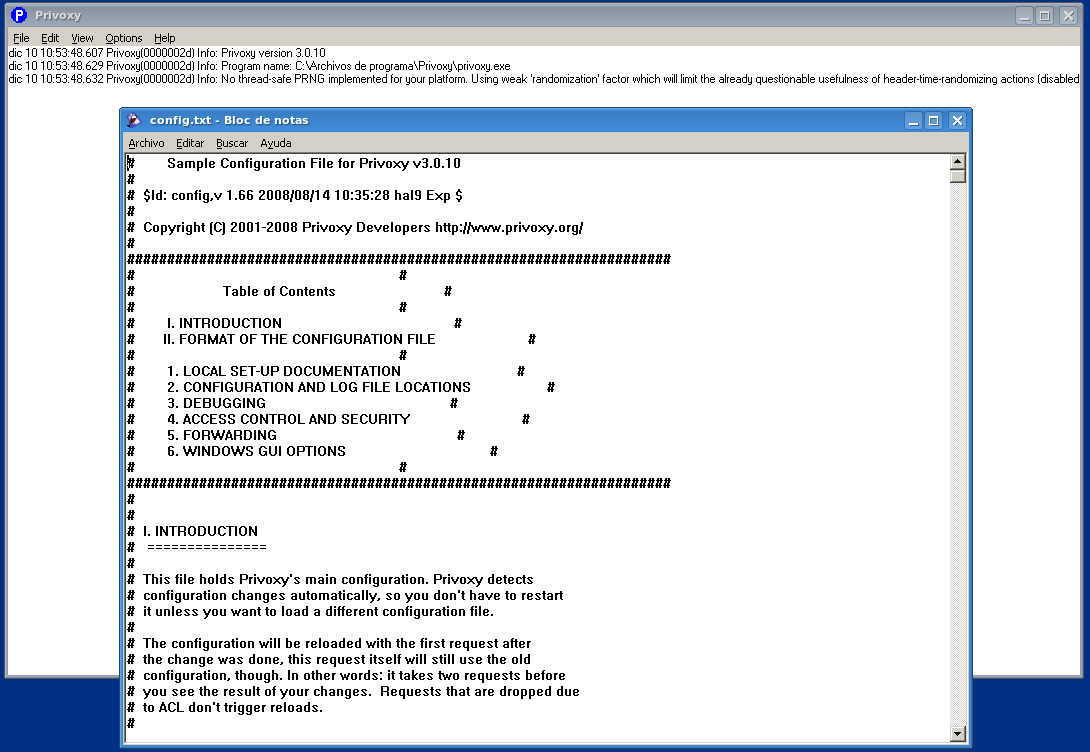The height and width of the screenshot is (752, 1090).
Task: Maximize the Privoxy window
Action: pyautogui.click(x=1045, y=15)
